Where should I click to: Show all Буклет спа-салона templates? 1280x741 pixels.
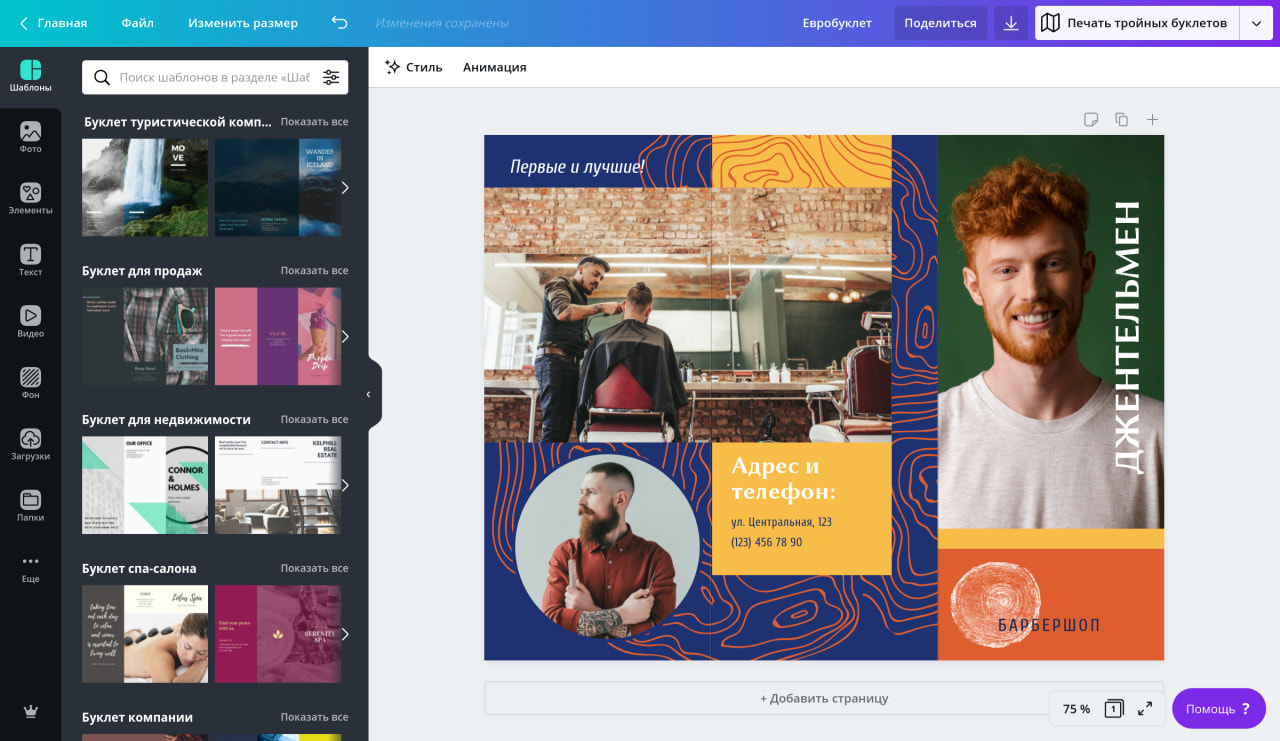click(x=314, y=568)
